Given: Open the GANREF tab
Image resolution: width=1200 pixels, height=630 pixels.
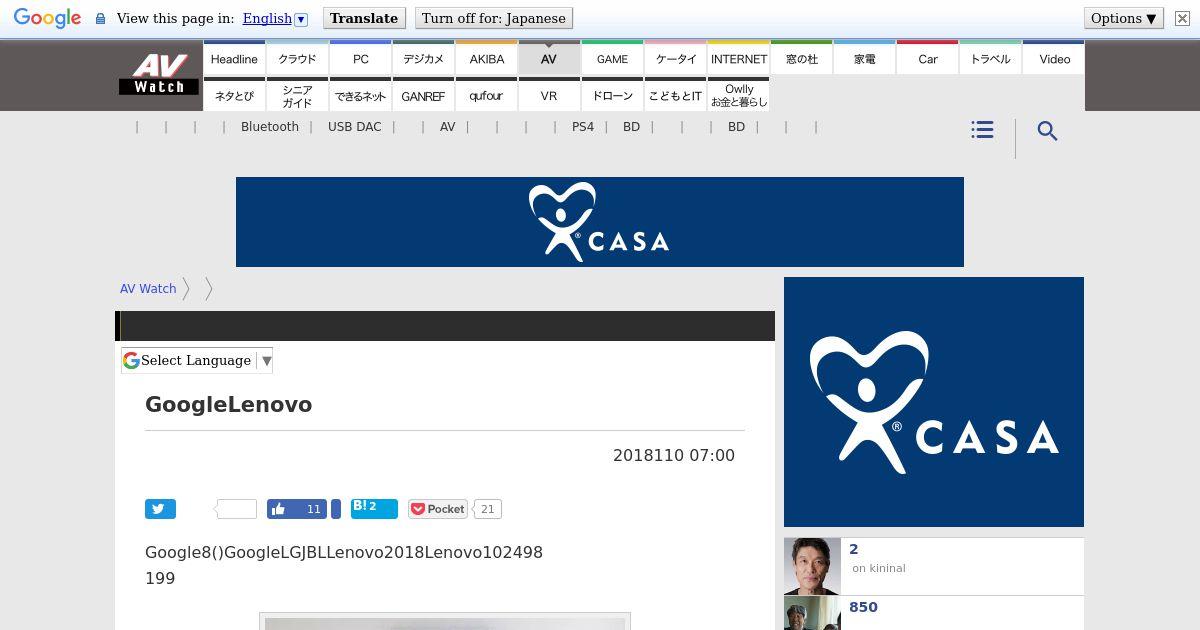Looking at the screenshot, I should (423, 95).
